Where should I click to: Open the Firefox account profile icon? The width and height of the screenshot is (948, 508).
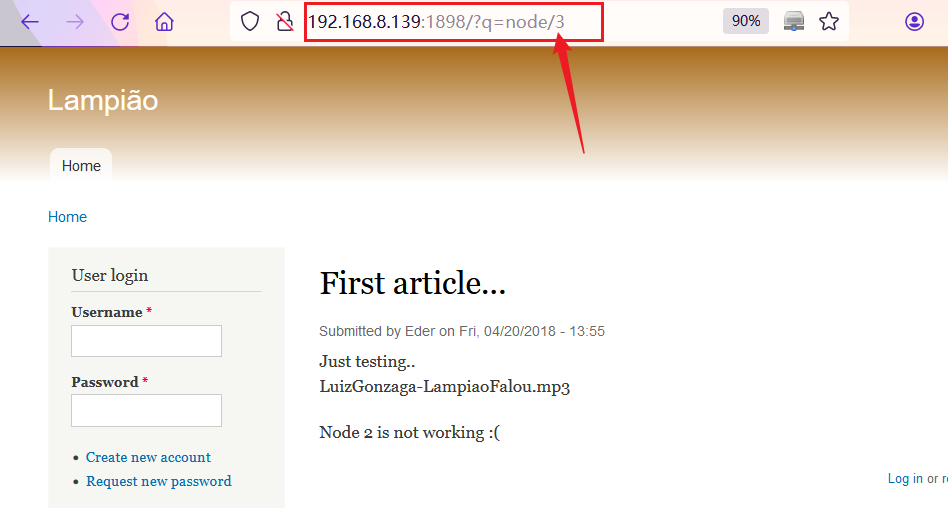coord(914,21)
